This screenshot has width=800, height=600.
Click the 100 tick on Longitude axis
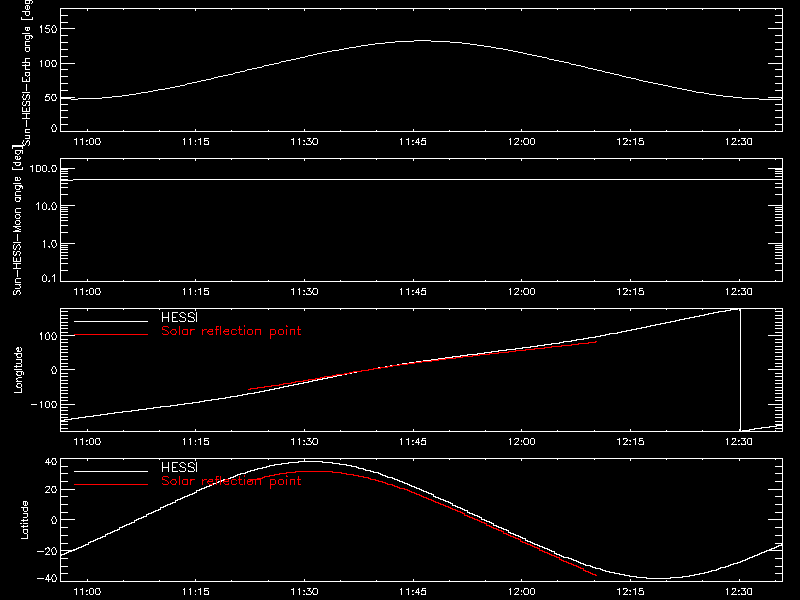[x=48, y=336]
